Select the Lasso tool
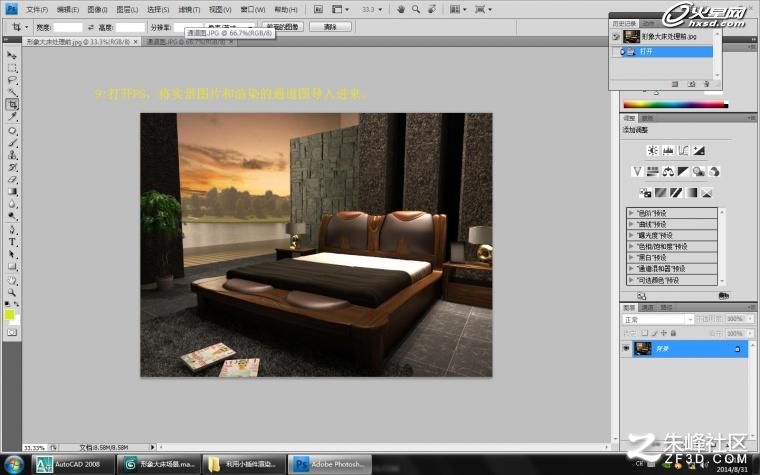 (x=12, y=80)
